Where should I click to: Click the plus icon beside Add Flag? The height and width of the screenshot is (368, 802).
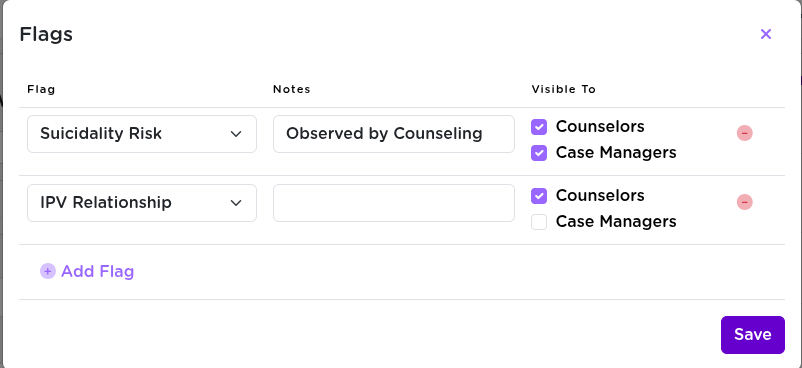tap(48, 271)
